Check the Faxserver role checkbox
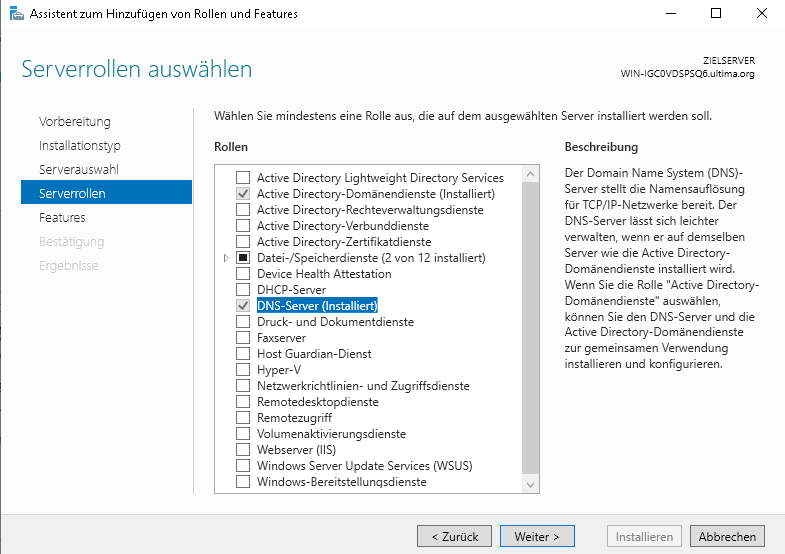 point(243,338)
